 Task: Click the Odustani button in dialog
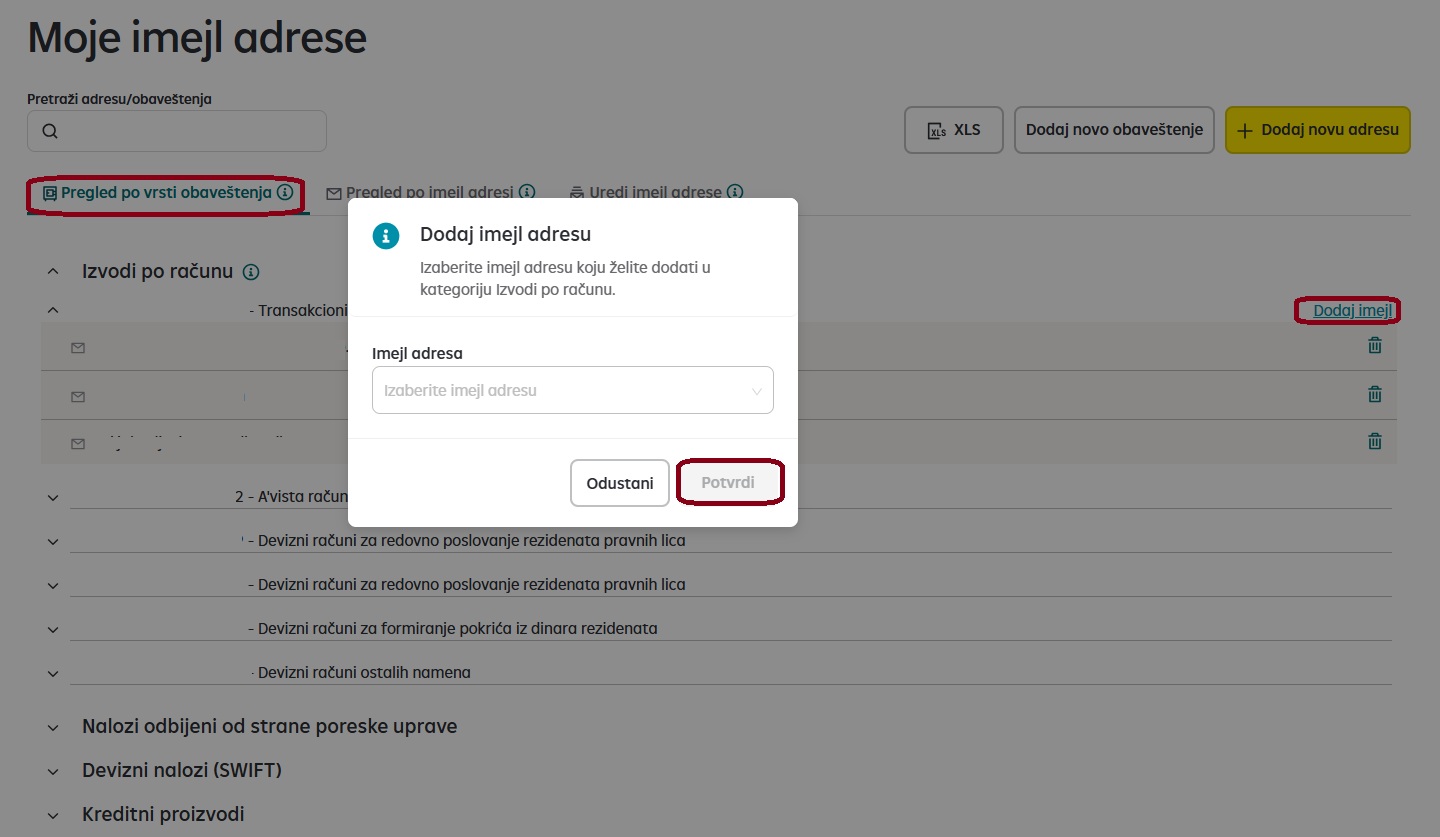(x=620, y=483)
